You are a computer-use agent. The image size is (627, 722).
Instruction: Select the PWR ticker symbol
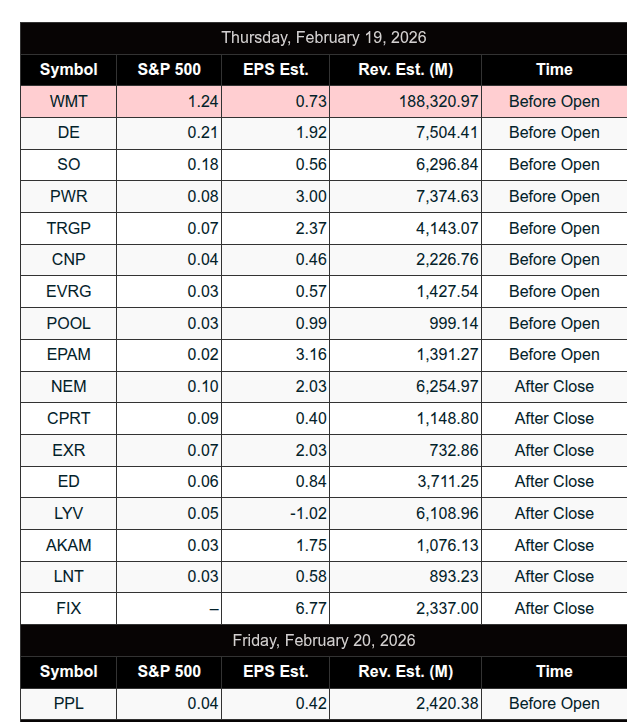point(68,196)
